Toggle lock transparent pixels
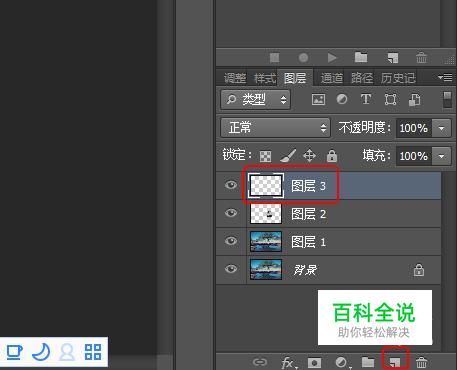This screenshot has height=370, width=457. [265, 156]
